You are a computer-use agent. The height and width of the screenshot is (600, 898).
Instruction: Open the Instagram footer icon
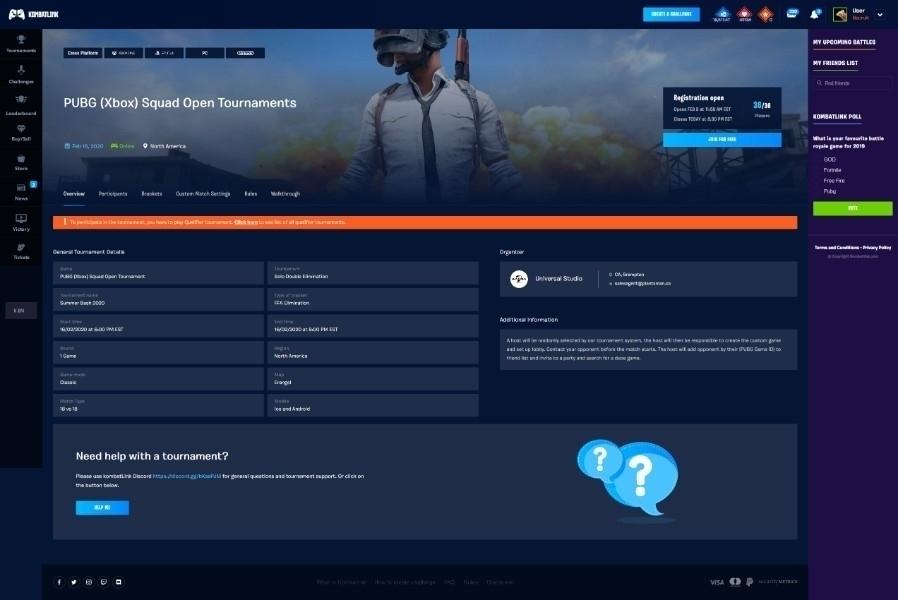(89, 582)
